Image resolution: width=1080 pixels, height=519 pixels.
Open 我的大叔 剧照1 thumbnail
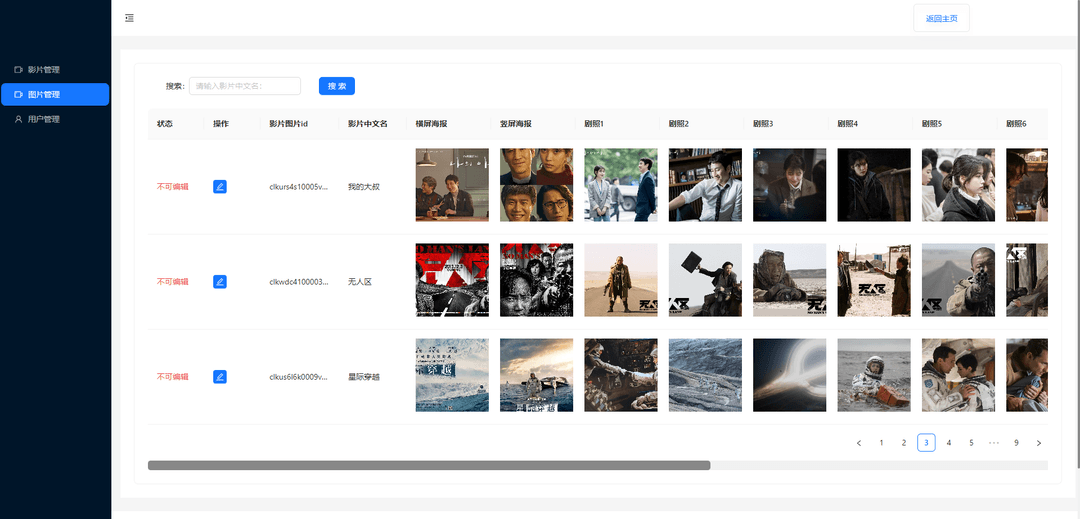(x=621, y=185)
